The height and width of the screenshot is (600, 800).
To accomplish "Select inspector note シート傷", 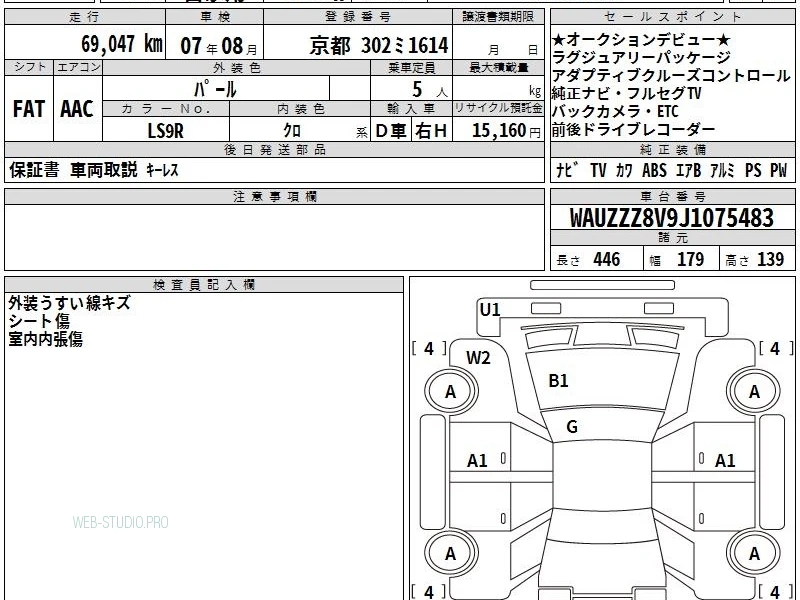I will click(39, 321).
